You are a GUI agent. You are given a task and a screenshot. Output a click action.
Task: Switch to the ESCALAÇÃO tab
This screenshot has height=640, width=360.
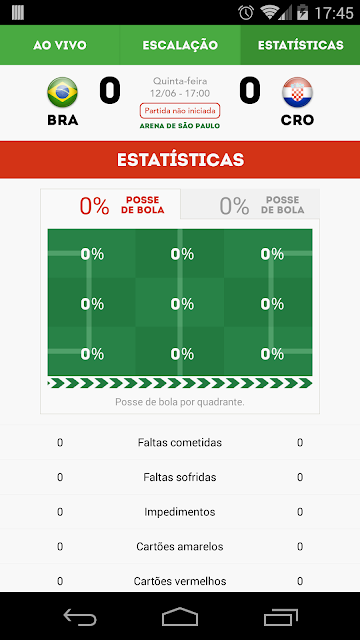coord(180,45)
